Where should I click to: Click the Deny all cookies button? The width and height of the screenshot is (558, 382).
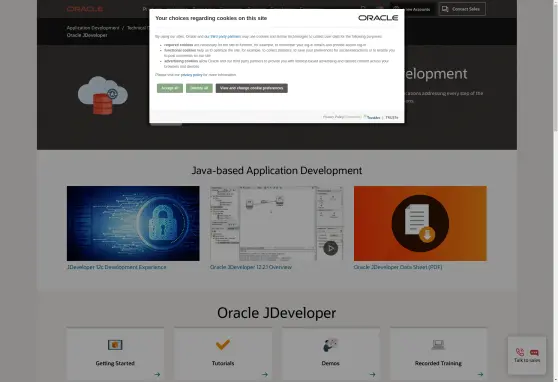point(199,88)
